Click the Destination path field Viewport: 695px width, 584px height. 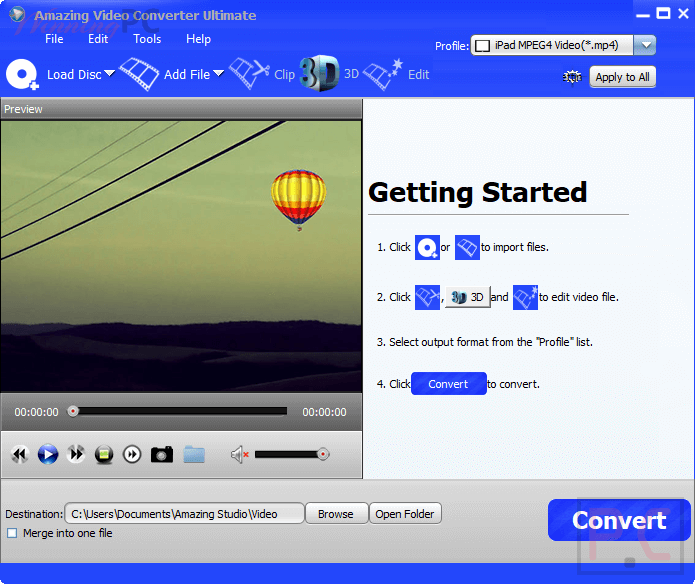184,514
